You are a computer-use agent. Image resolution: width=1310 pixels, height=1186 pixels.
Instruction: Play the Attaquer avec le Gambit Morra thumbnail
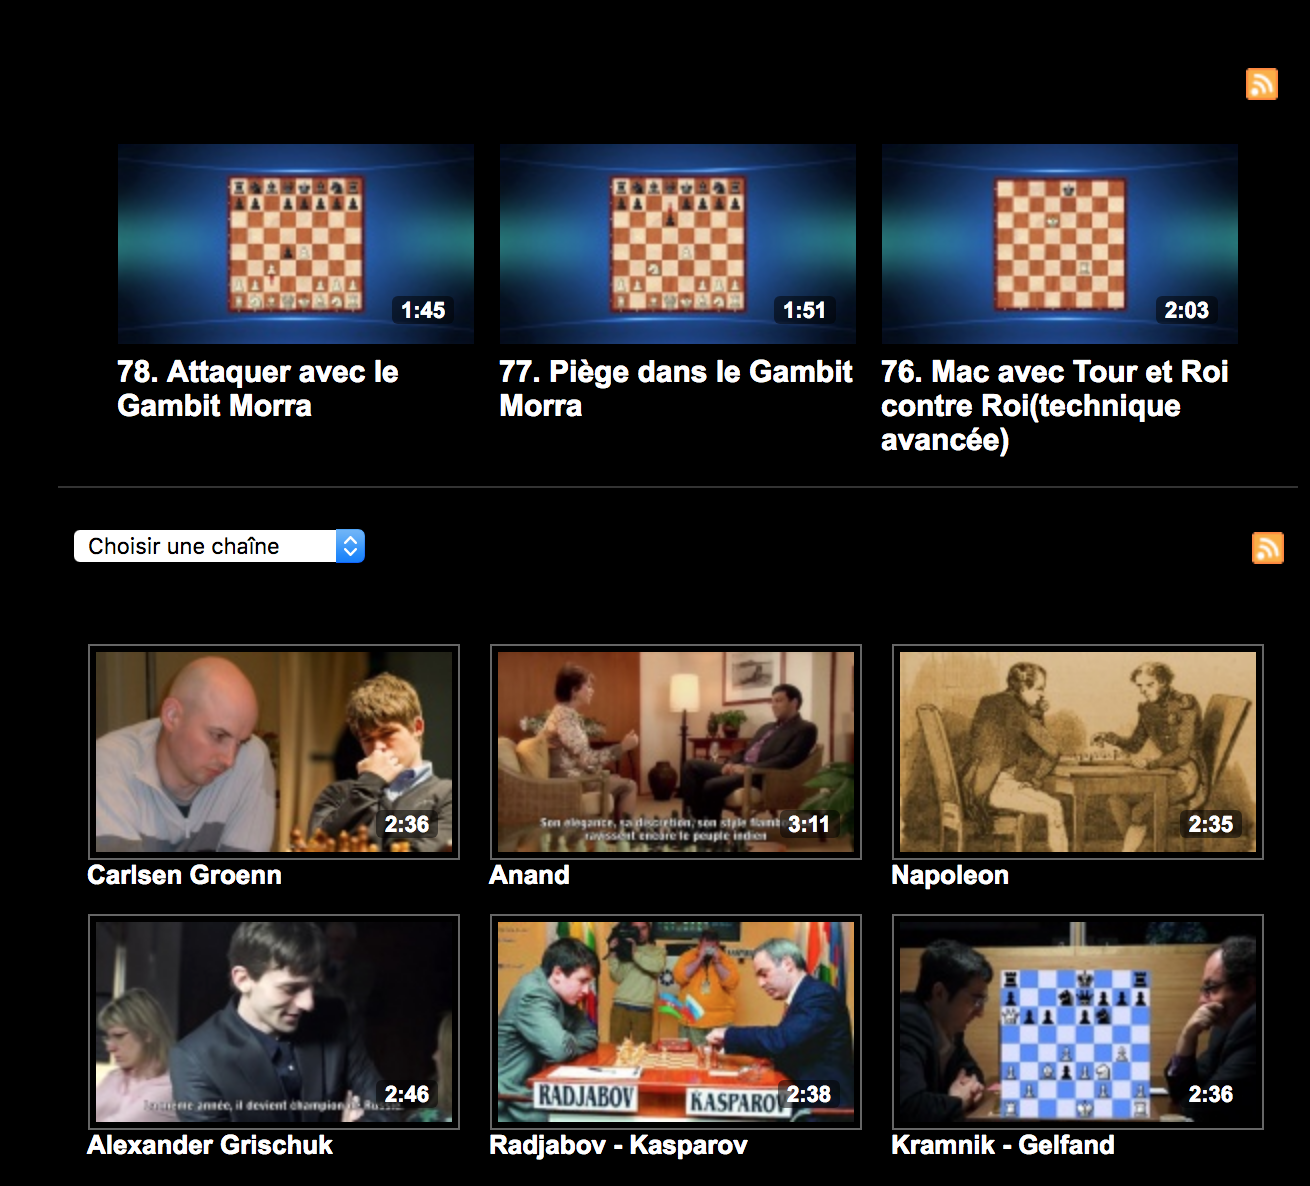[296, 244]
